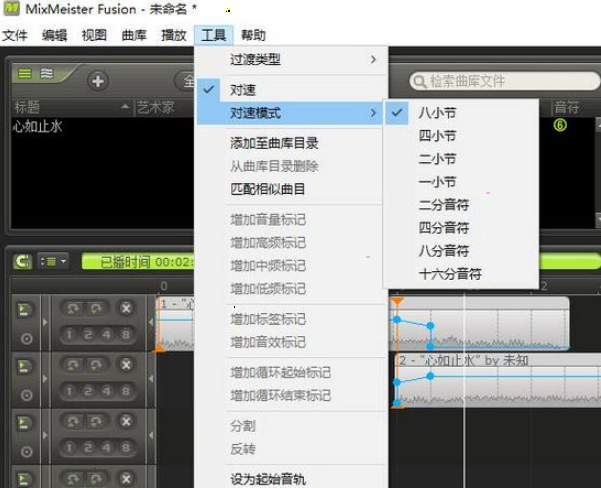
Task: Click the third track's right loop arrow
Action: point(95,421)
